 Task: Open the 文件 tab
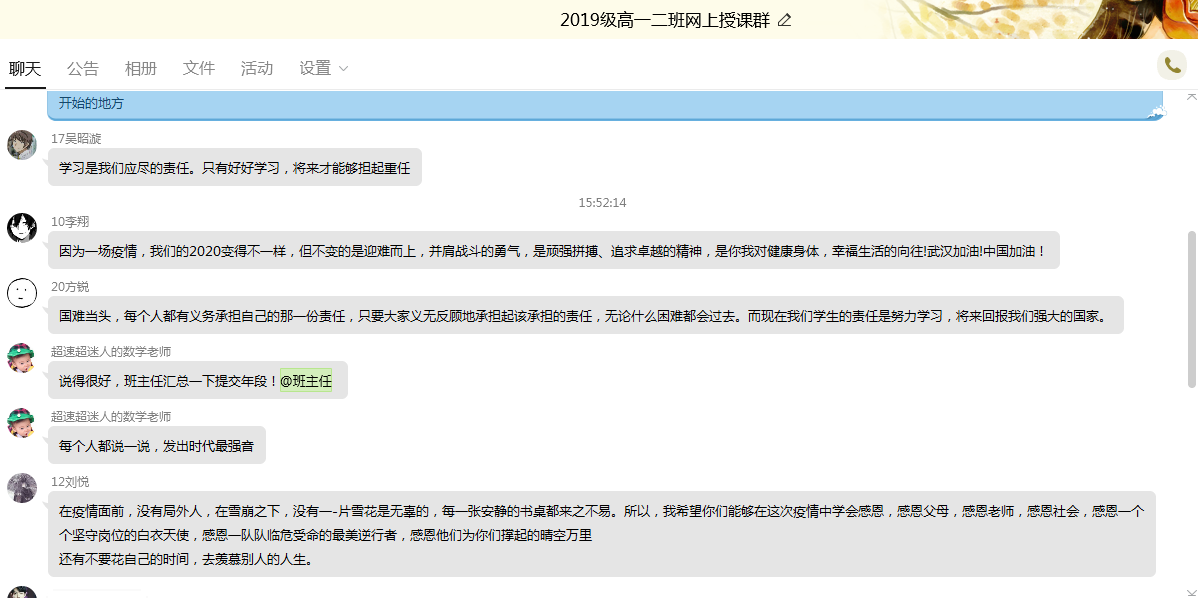pos(199,69)
